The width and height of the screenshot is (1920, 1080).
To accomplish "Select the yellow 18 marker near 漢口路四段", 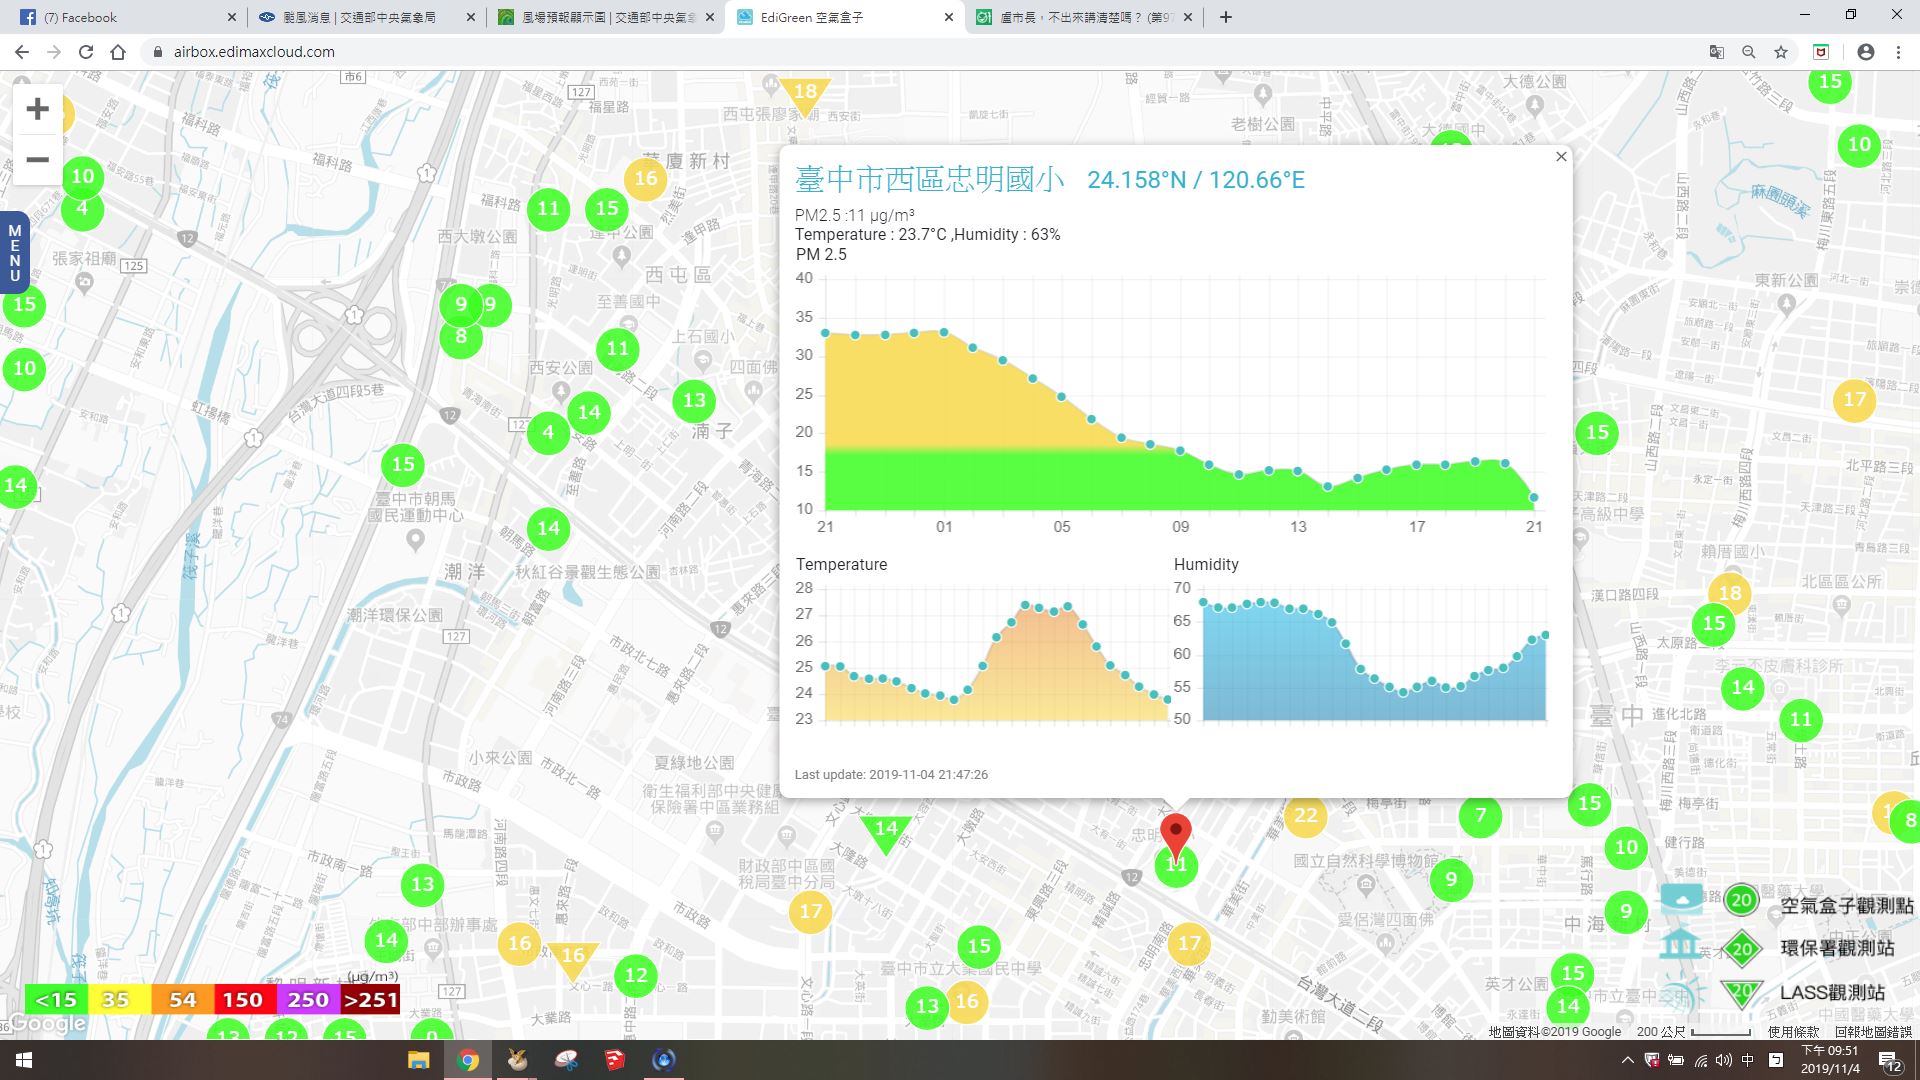I will click(x=1730, y=592).
